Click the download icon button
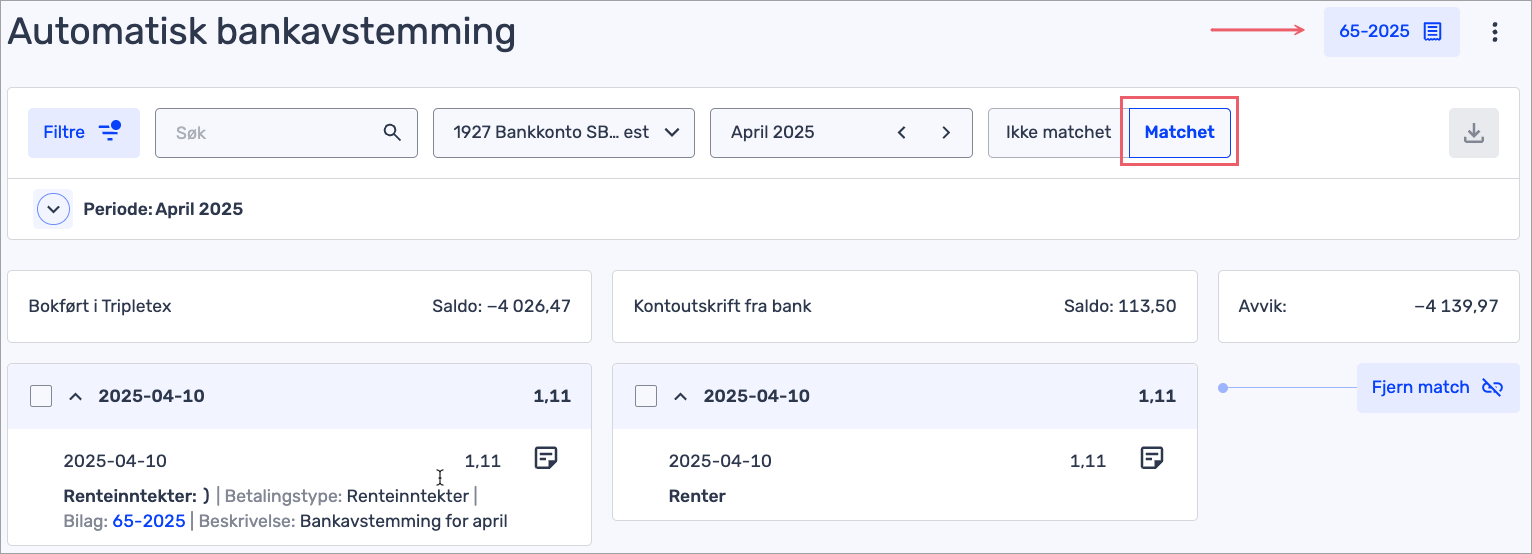1532x554 pixels. tap(1473, 133)
